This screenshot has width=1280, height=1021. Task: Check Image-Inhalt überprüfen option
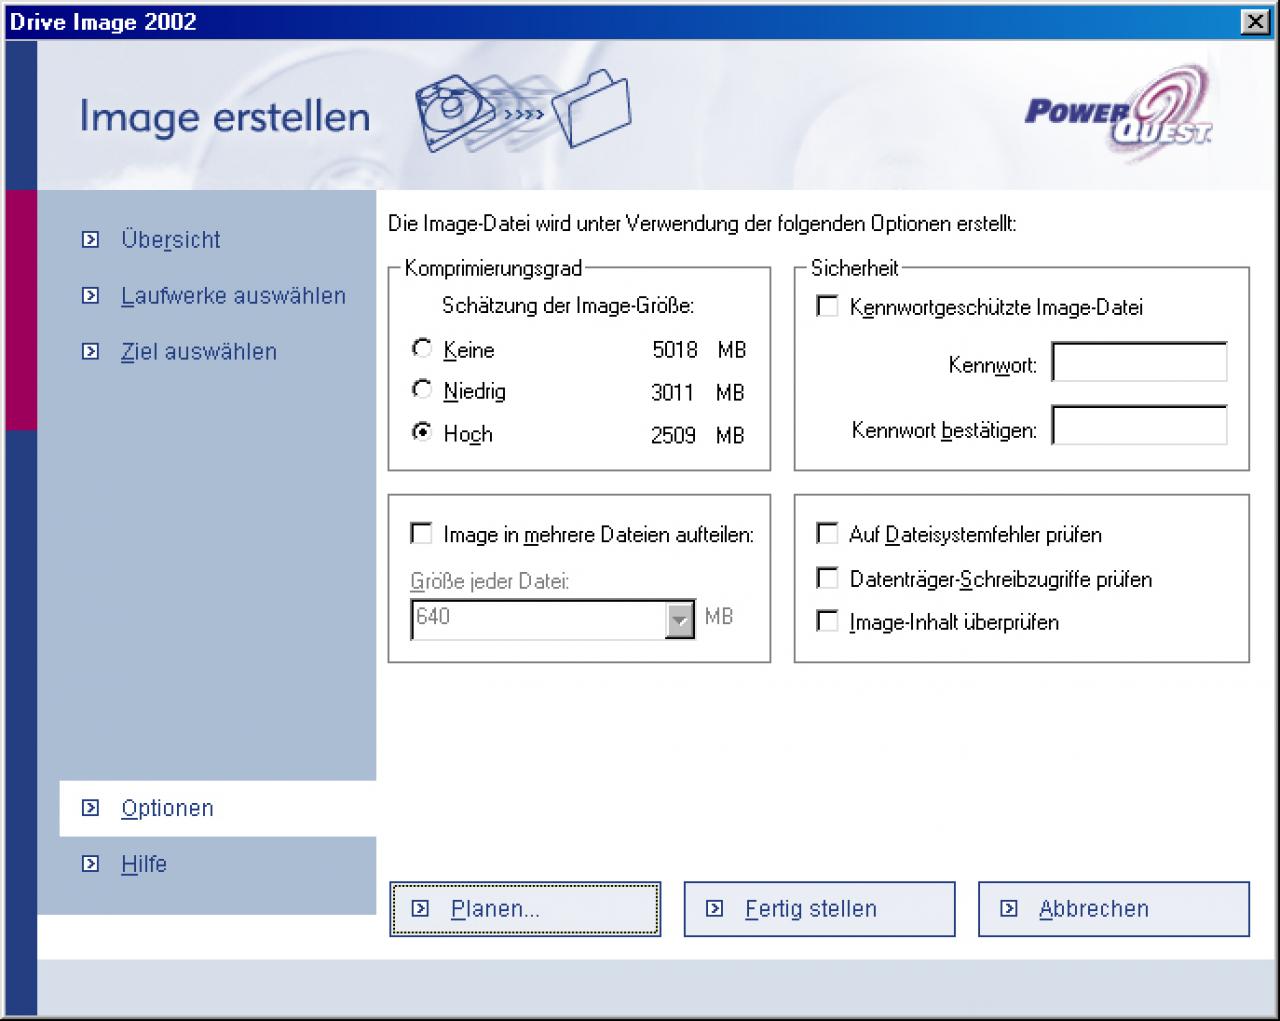(828, 621)
